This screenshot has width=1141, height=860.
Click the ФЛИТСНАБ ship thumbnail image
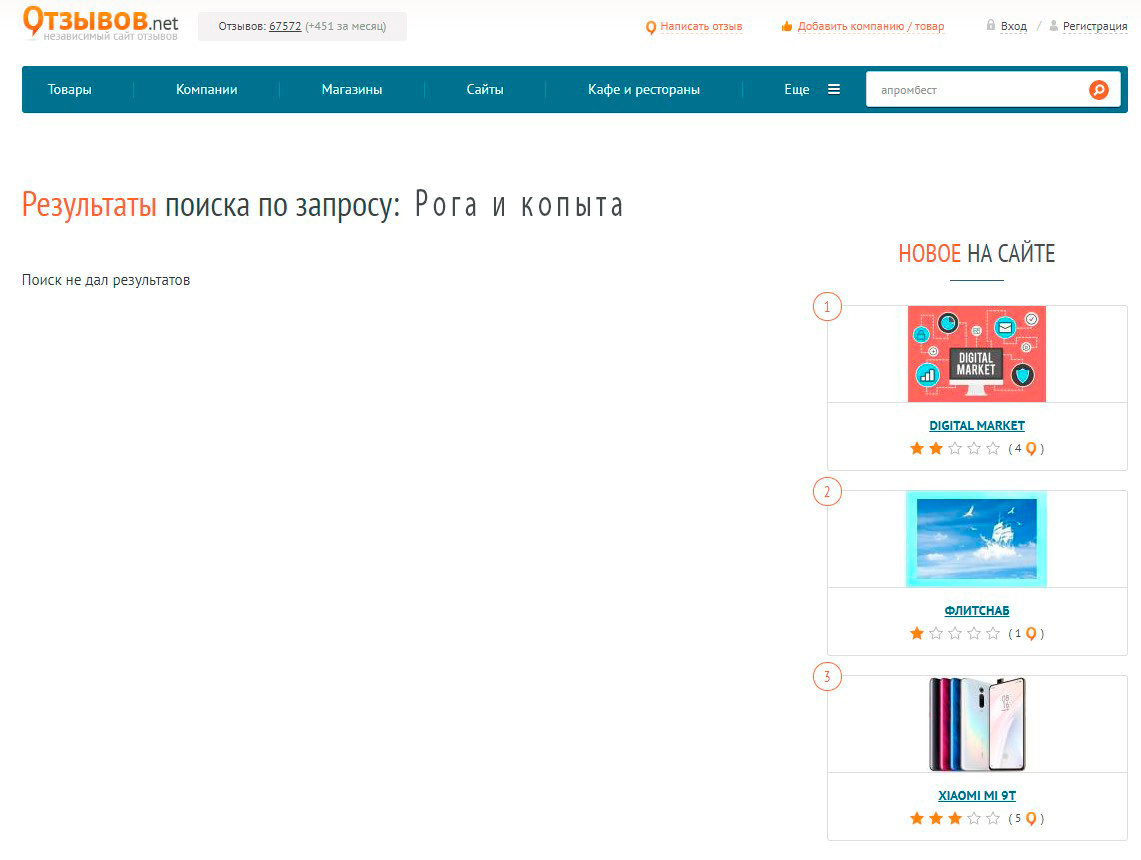click(977, 538)
